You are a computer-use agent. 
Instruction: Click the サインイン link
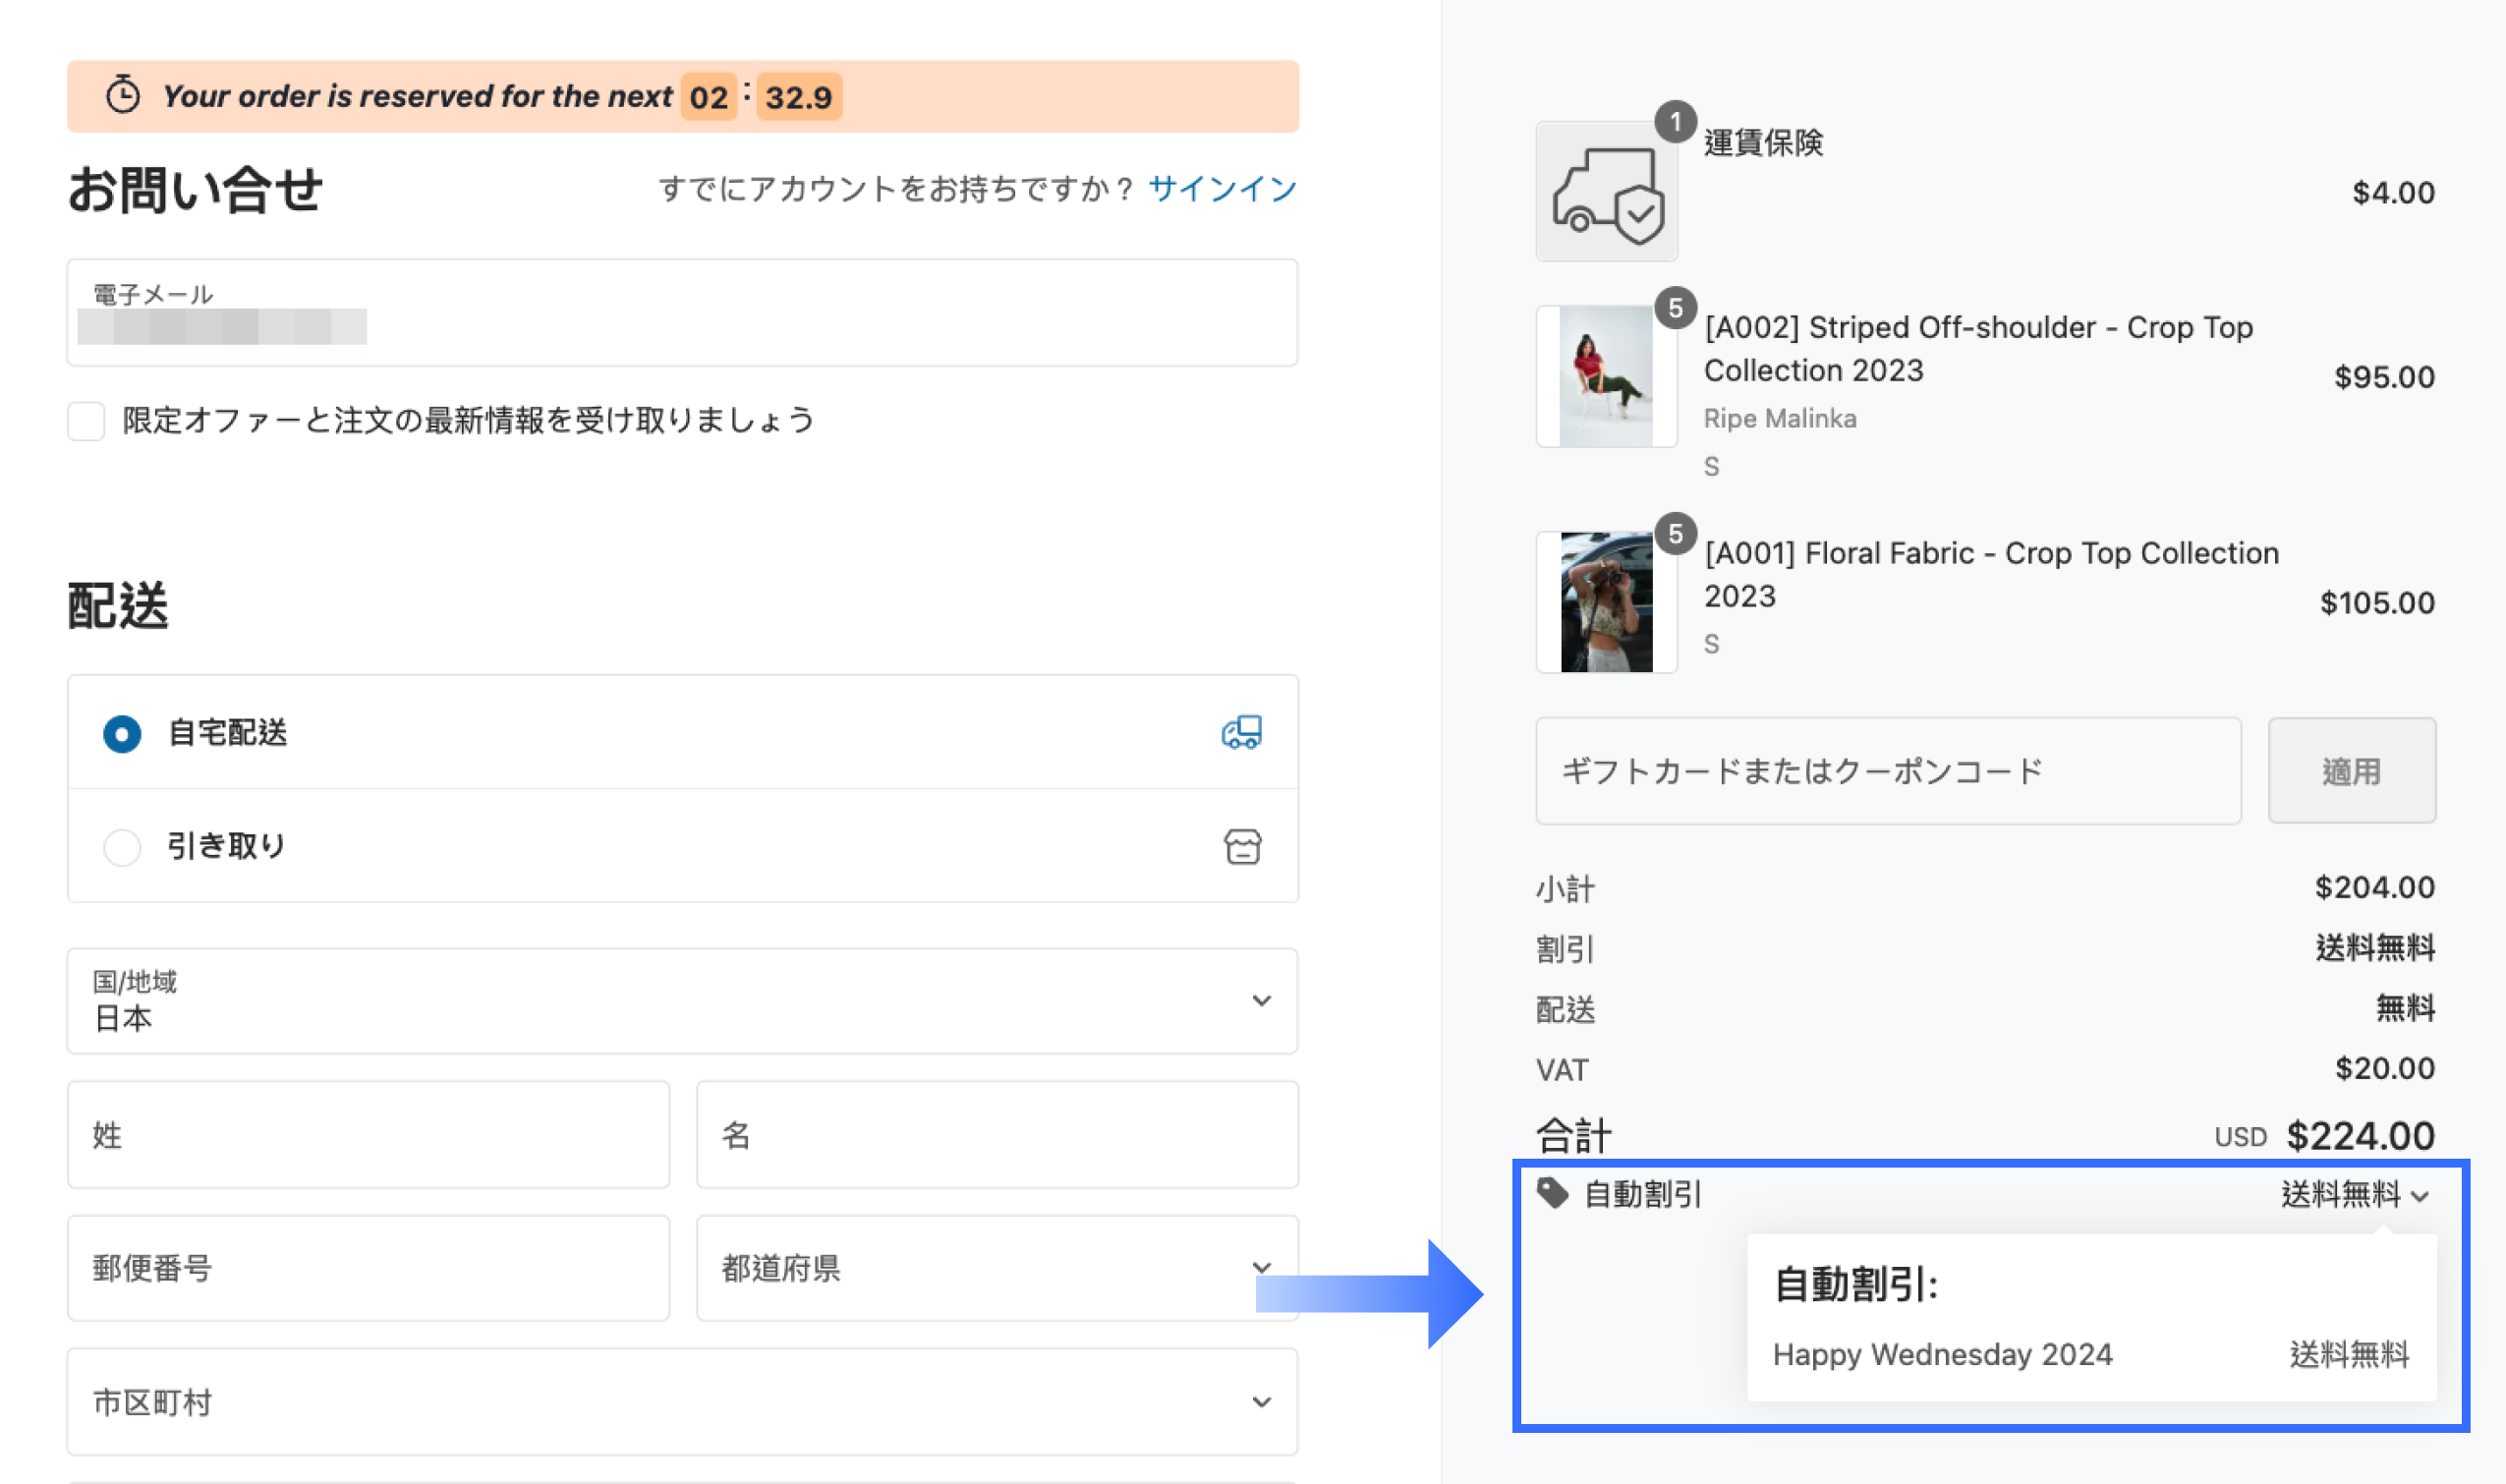[x=1222, y=188]
